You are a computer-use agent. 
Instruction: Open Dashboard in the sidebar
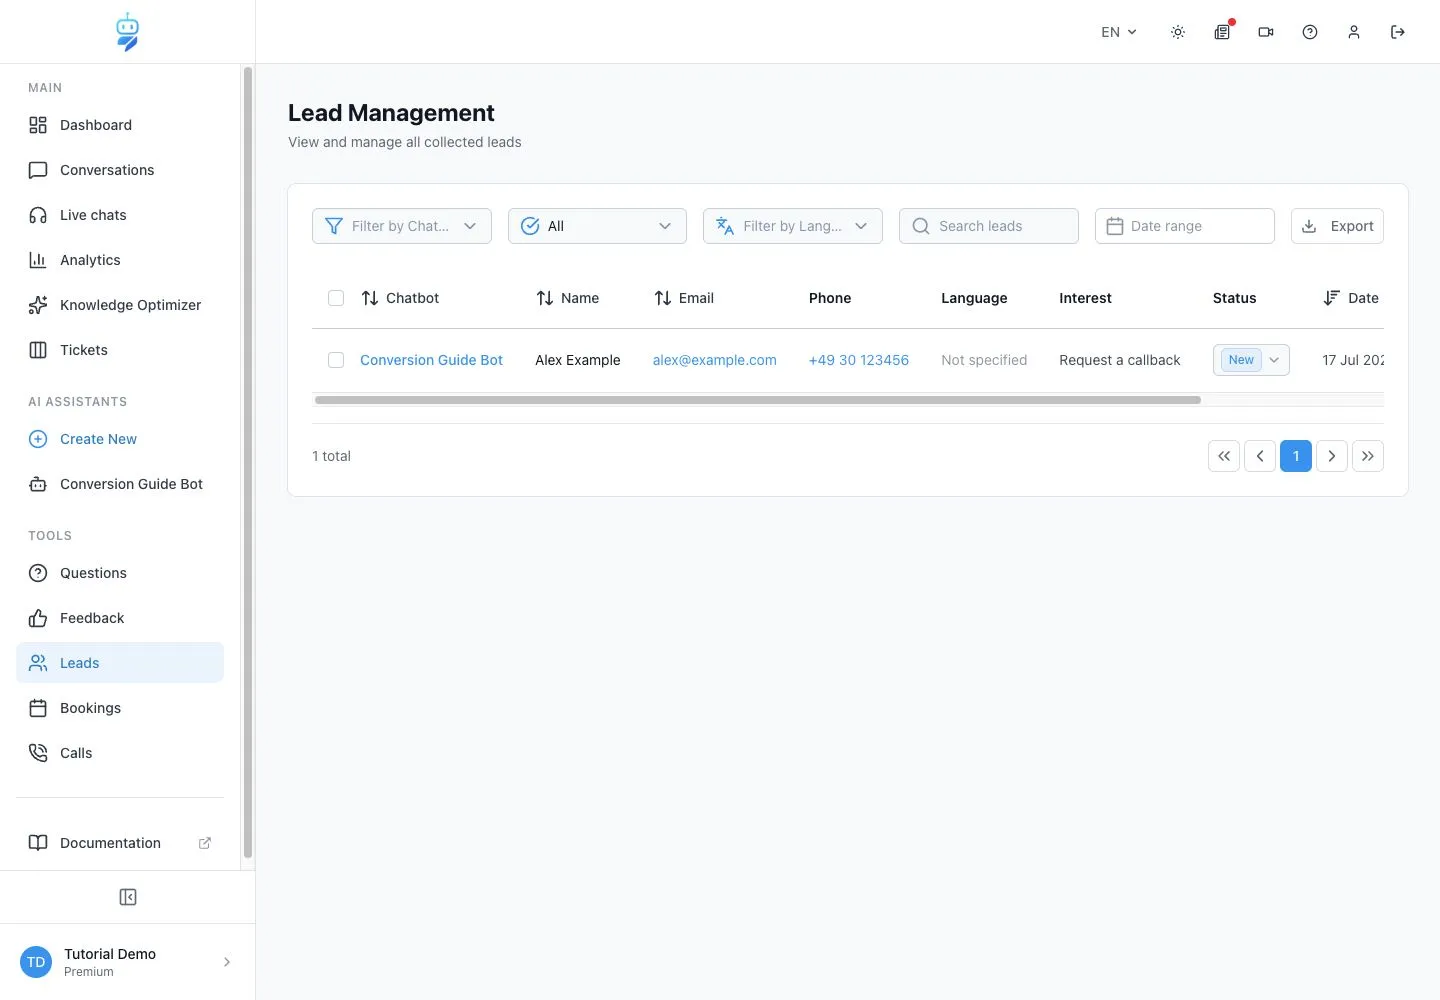click(120, 125)
